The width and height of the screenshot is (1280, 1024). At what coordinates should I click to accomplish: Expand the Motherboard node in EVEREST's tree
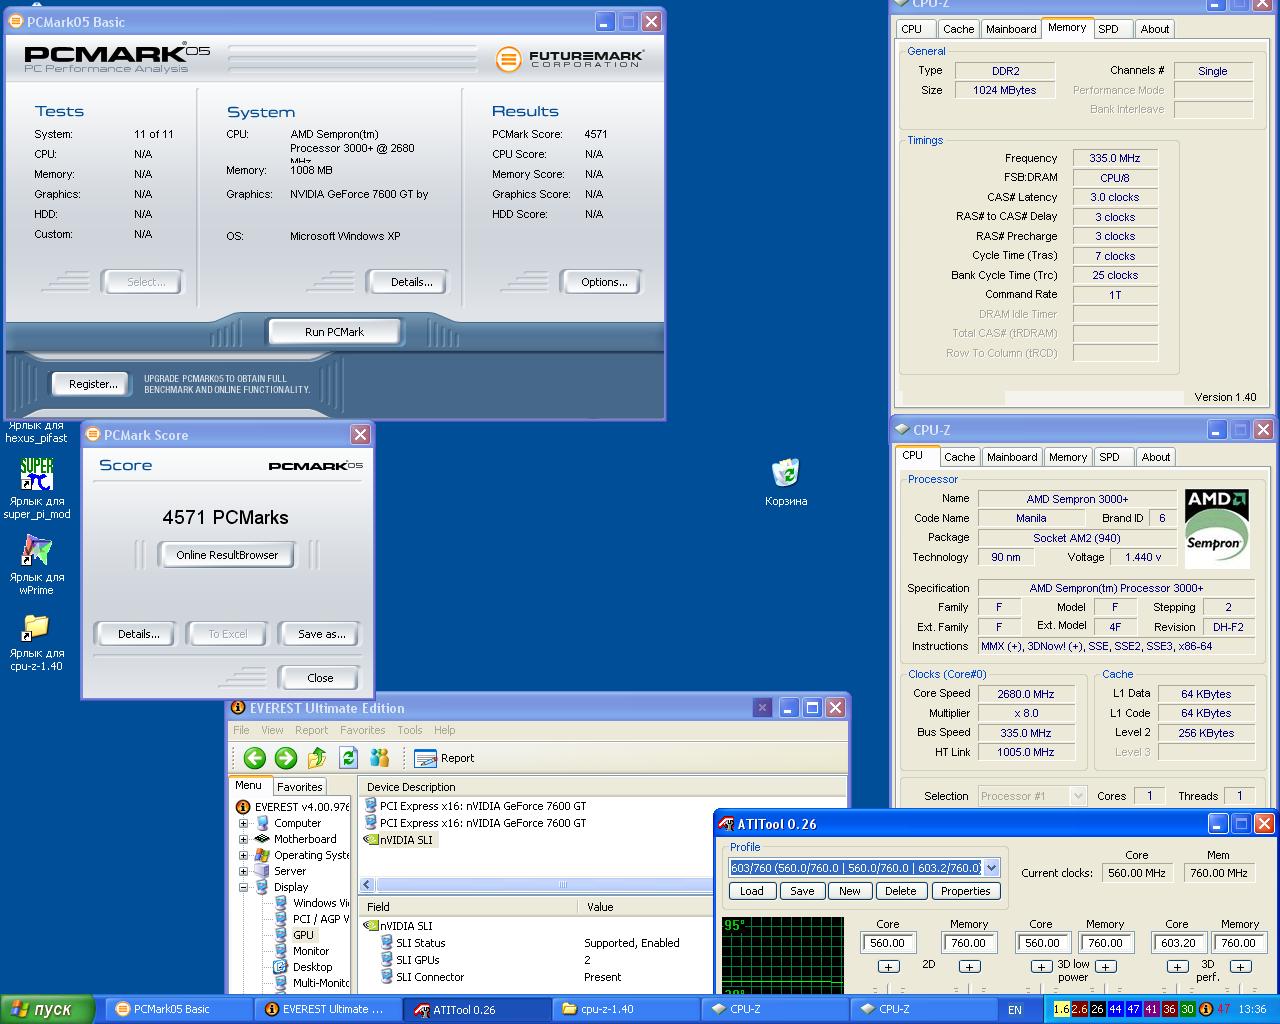click(243, 840)
